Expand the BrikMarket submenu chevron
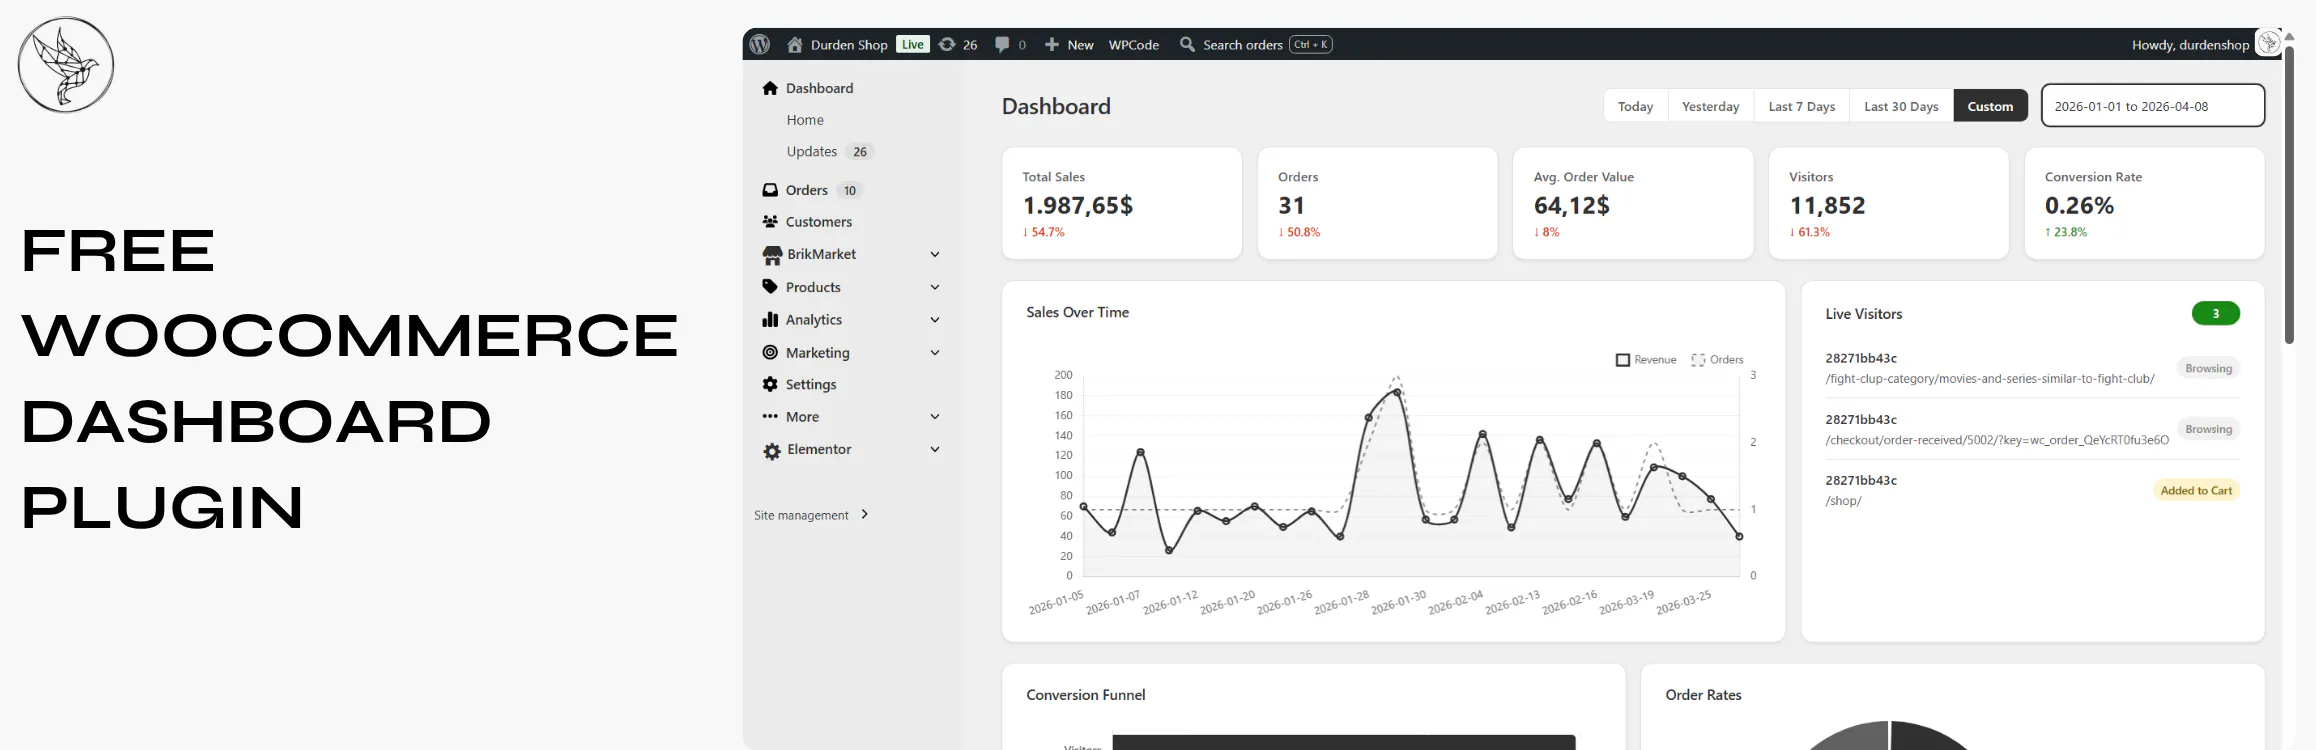This screenshot has height=750, width=2316. tap(935, 254)
